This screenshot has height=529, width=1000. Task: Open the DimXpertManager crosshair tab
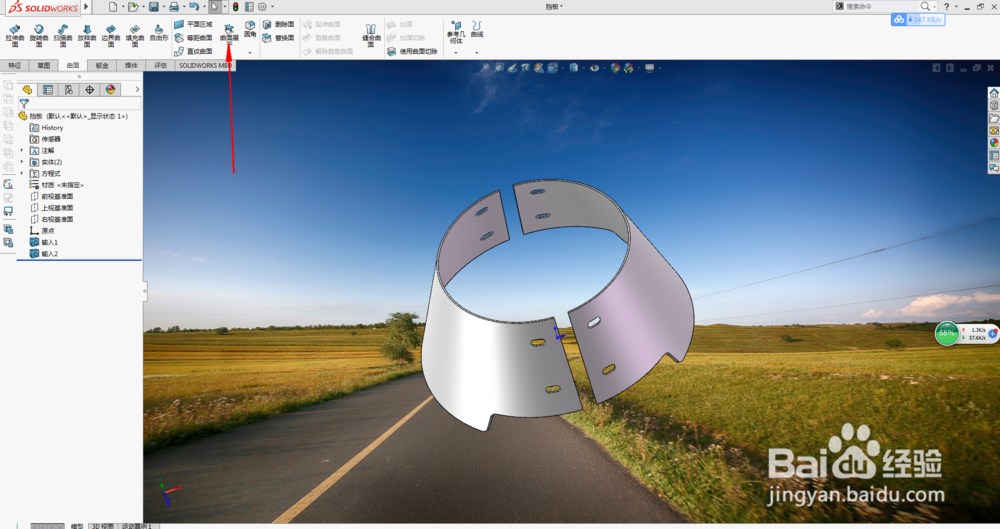(x=89, y=90)
